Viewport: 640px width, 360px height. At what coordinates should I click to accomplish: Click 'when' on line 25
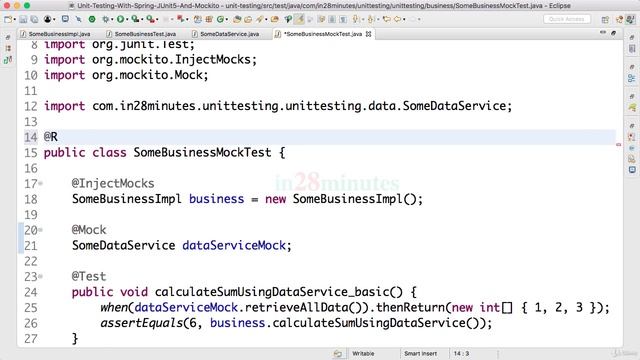(x=114, y=308)
